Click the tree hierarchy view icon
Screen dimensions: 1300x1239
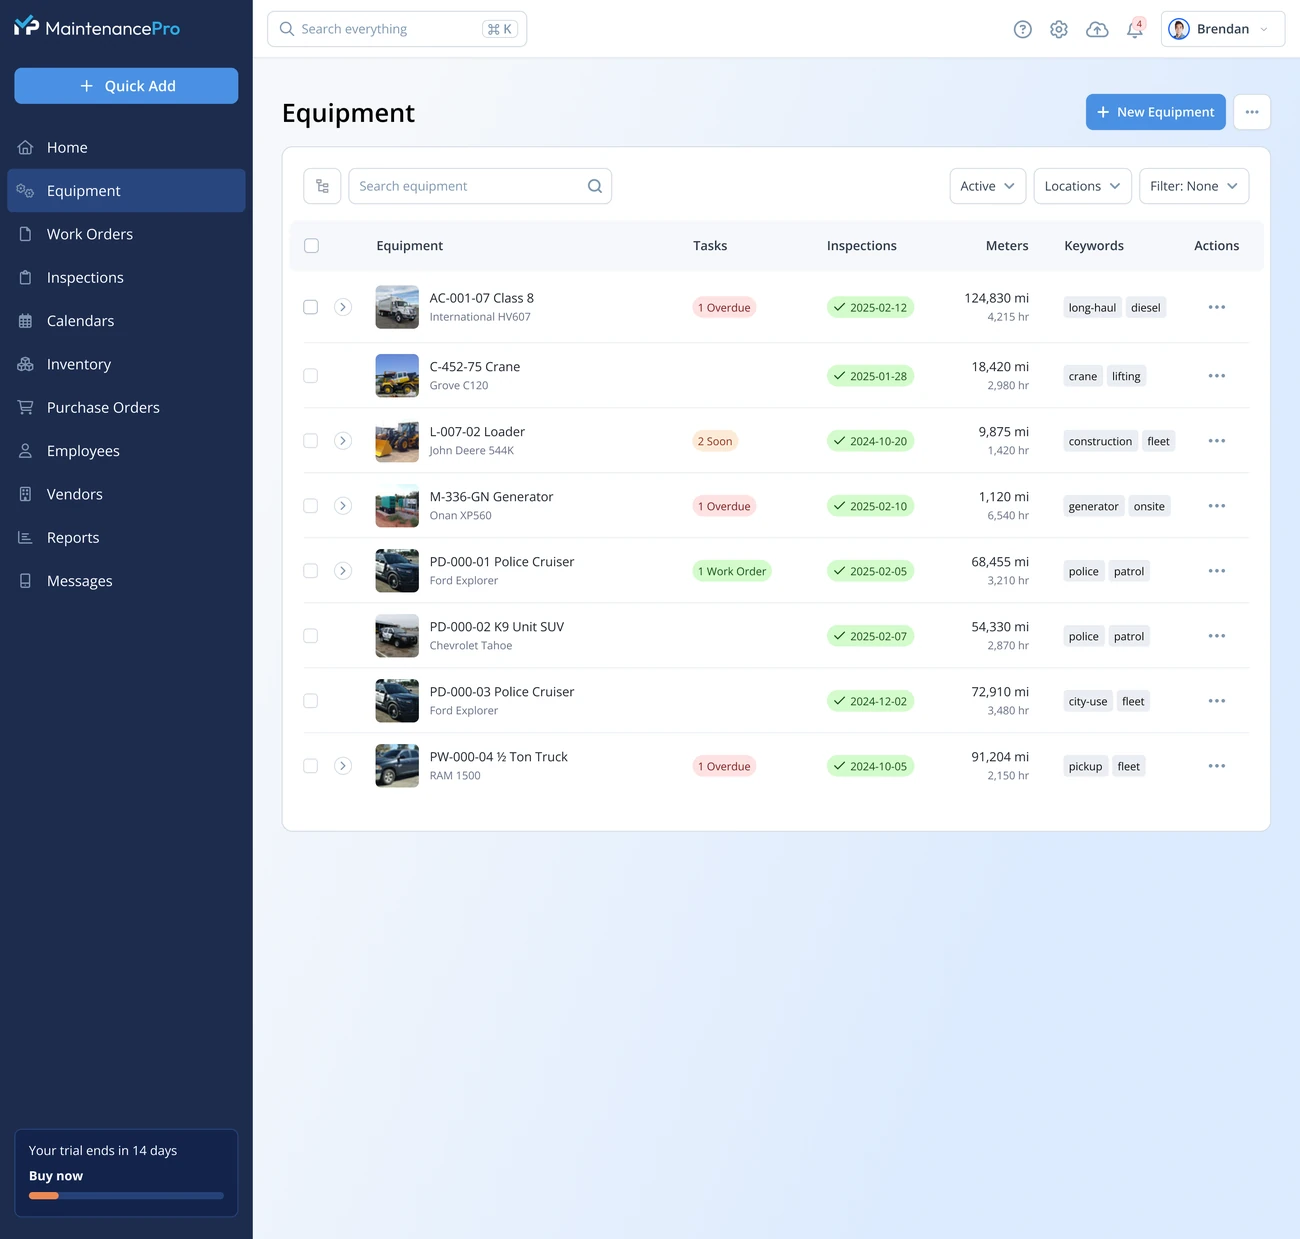pyautogui.click(x=322, y=186)
